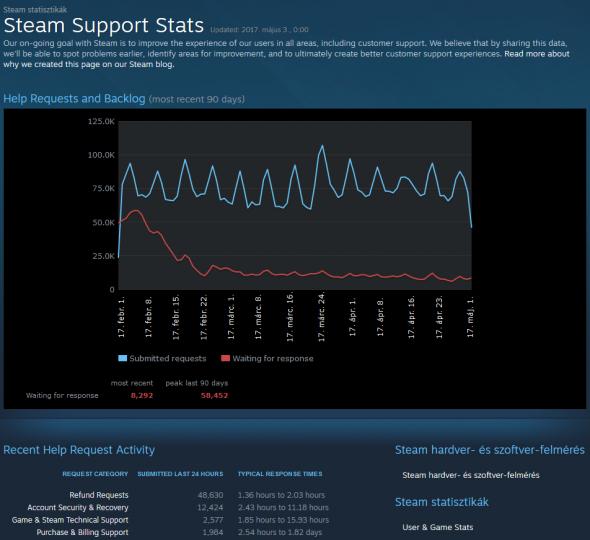Click the Steam hardver- és szoftver-felmérés heading
590x540 pixels.
click(x=490, y=450)
